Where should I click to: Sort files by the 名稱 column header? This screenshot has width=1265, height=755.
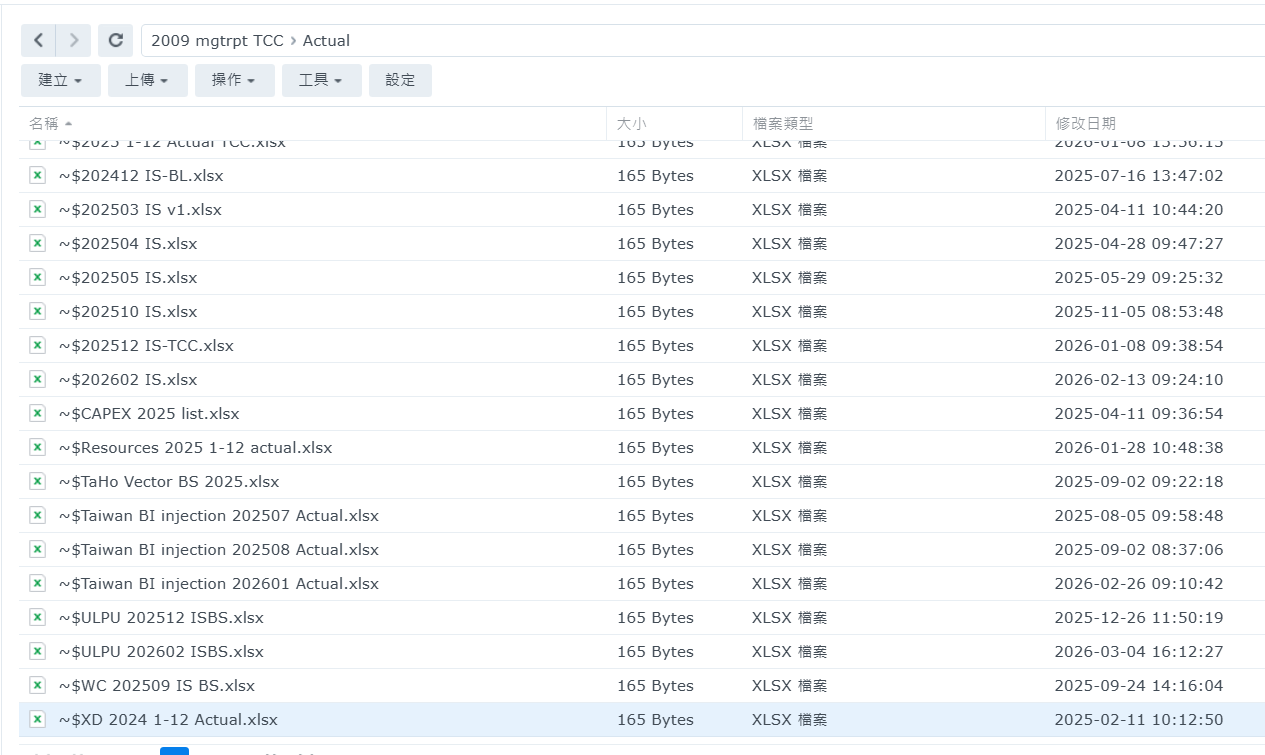click(44, 123)
